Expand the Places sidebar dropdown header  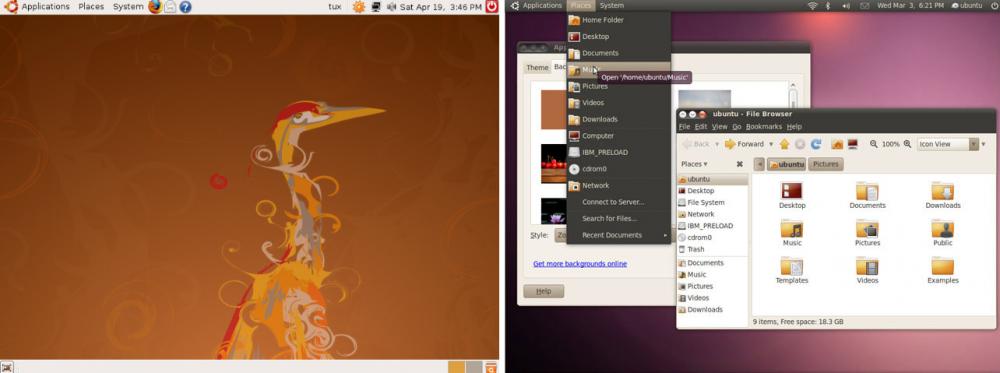(x=694, y=164)
